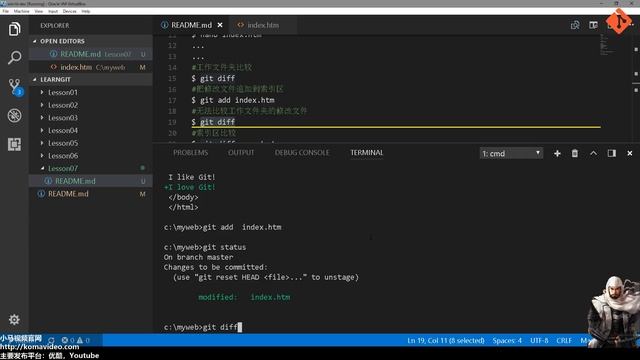
Task: Create a new terminal with plus icon
Action: pyautogui.click(x=557, y=153)
